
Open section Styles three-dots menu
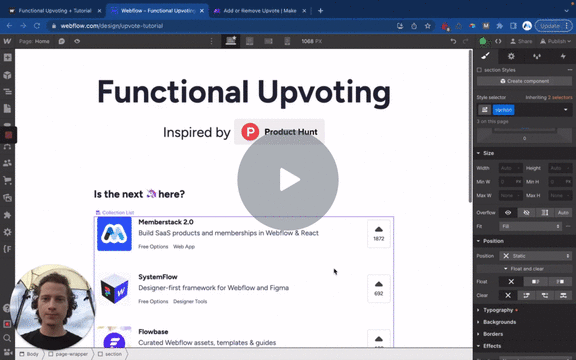tap(570, 70)
